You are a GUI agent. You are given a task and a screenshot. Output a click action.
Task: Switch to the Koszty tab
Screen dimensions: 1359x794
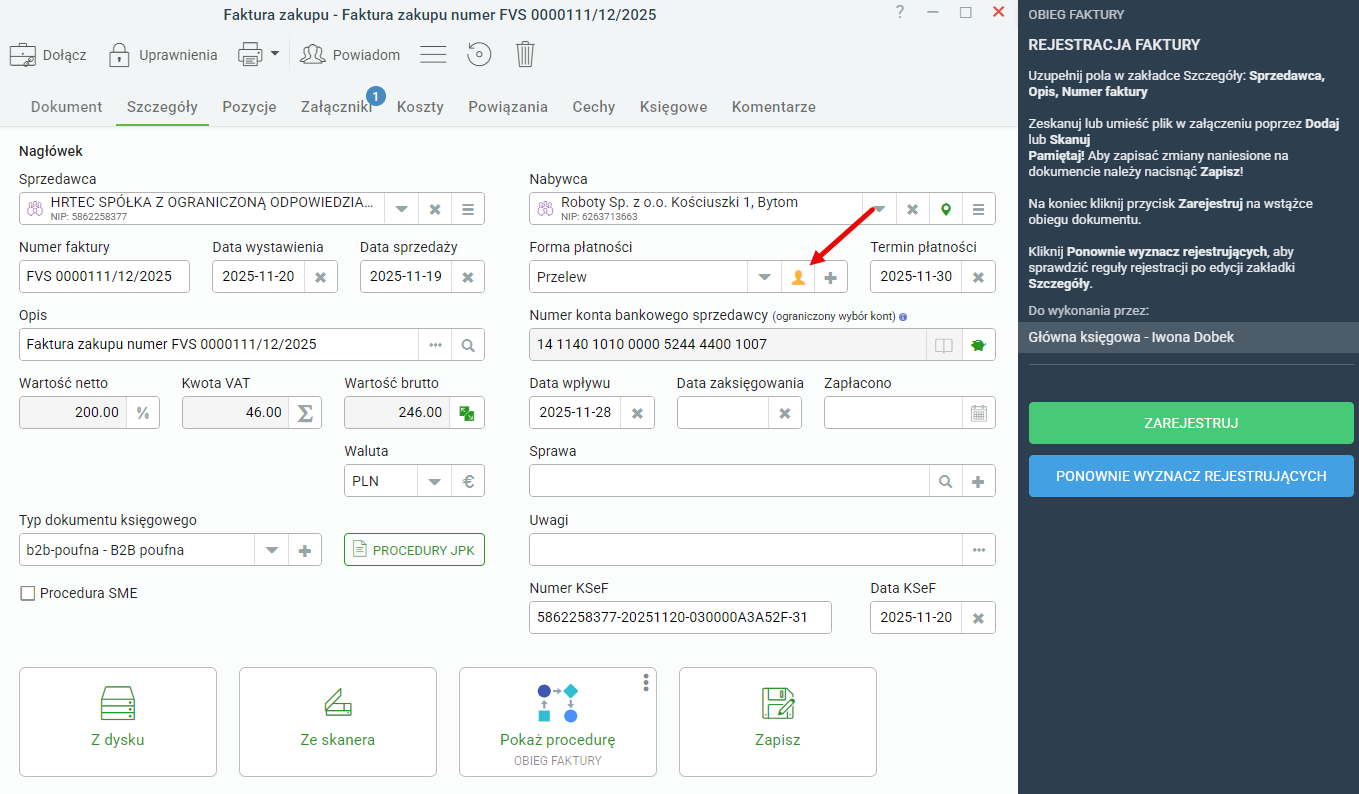pyautogui.click(x=420, y=107)
